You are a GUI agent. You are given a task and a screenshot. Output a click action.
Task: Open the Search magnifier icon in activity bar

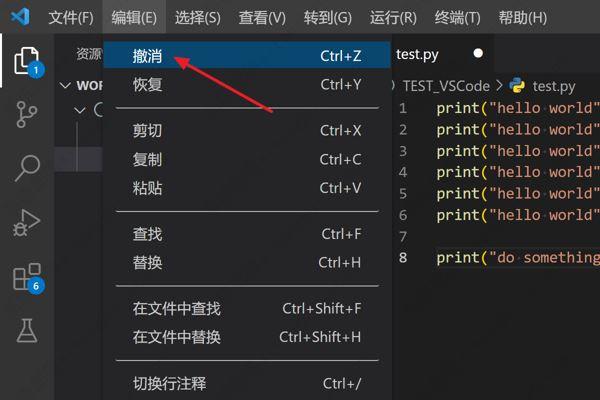26,167
